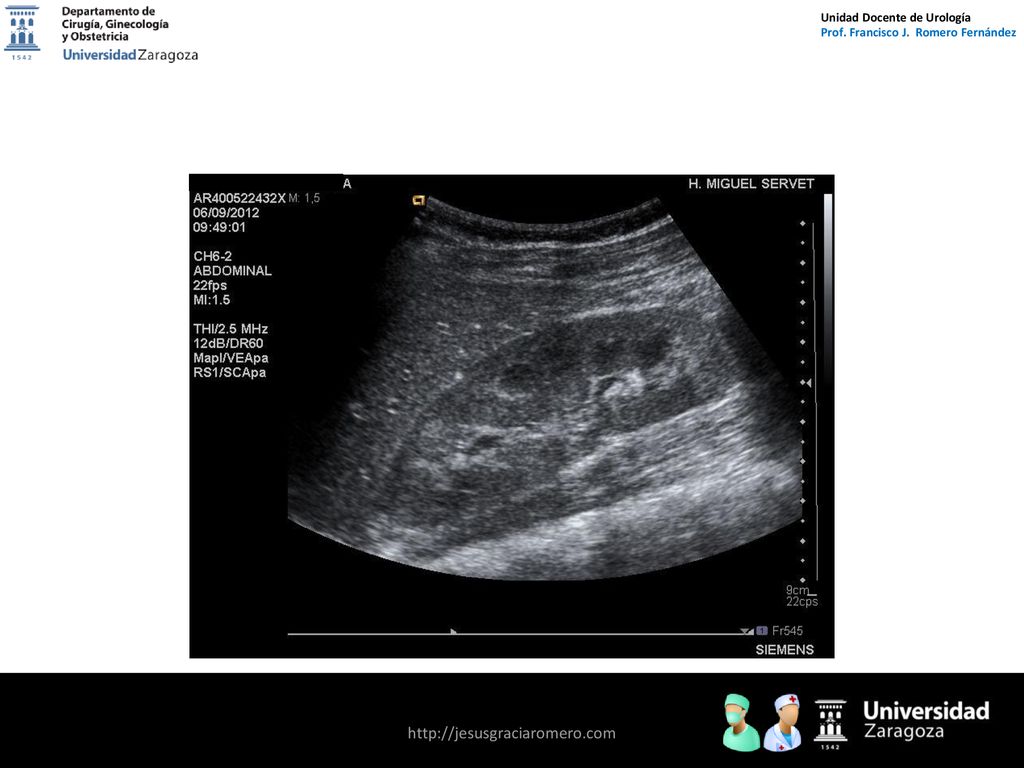The width and height of the screenshot is (1024, 768).
Task: Click the 9cm depth label
Action: pos(797,590)
